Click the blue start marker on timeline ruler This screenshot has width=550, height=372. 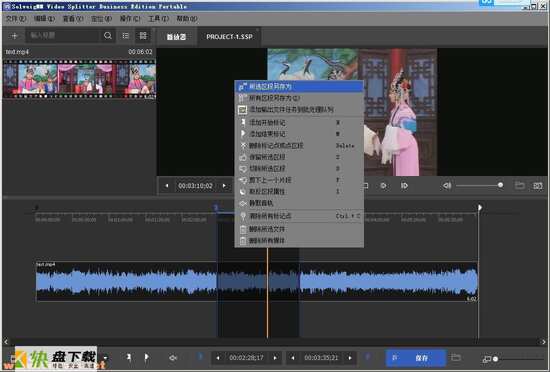216,208
